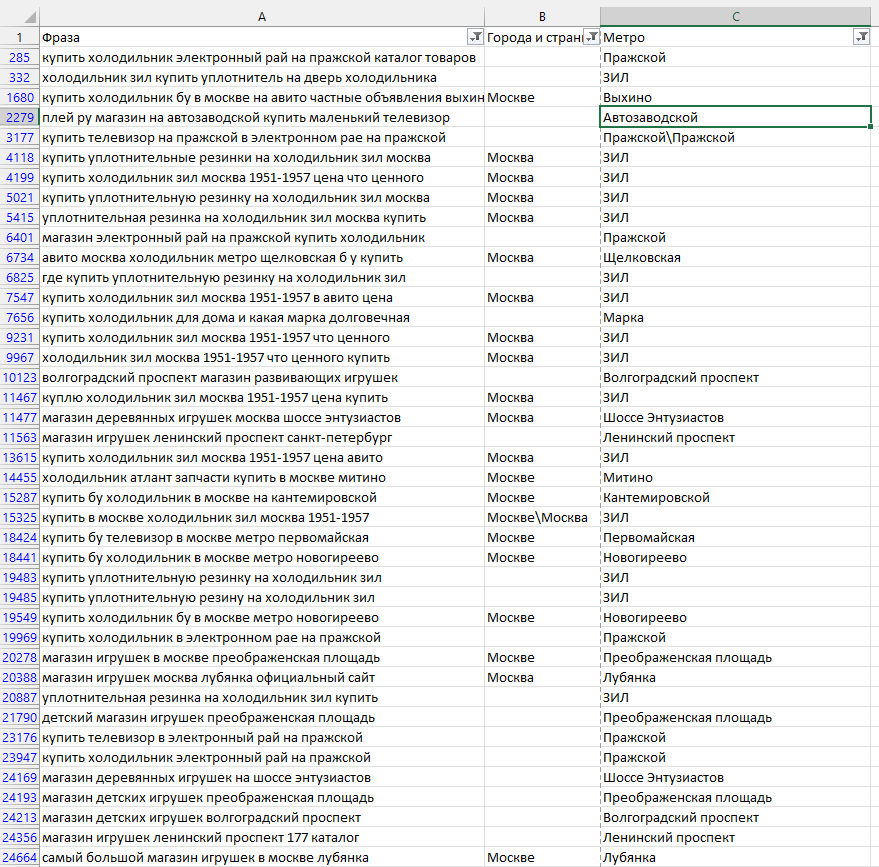This screenshot has width=879, height=867.
Task: Click cell Щелковская
Action: [735, 257]
